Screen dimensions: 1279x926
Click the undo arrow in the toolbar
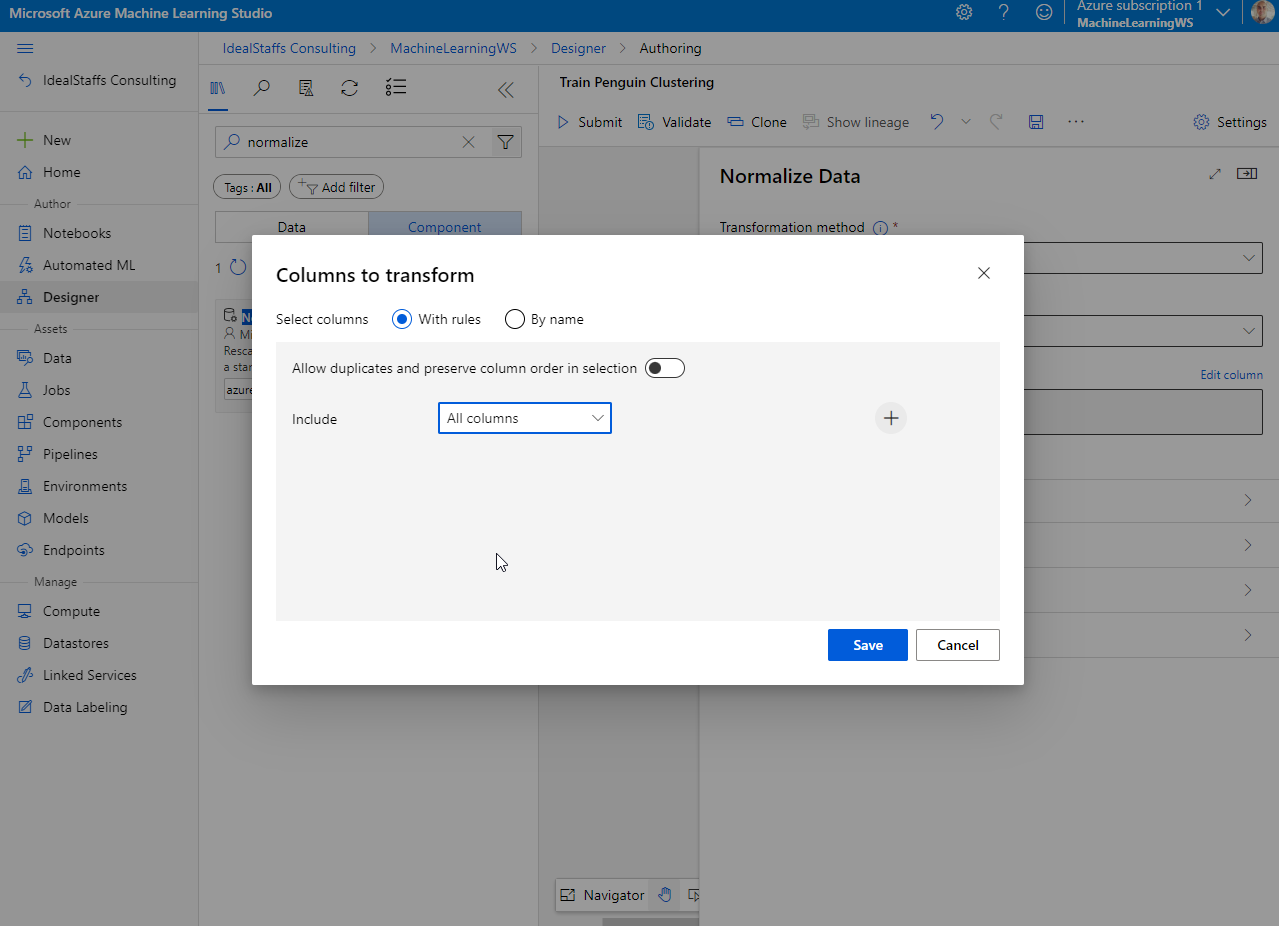[936, 122]
